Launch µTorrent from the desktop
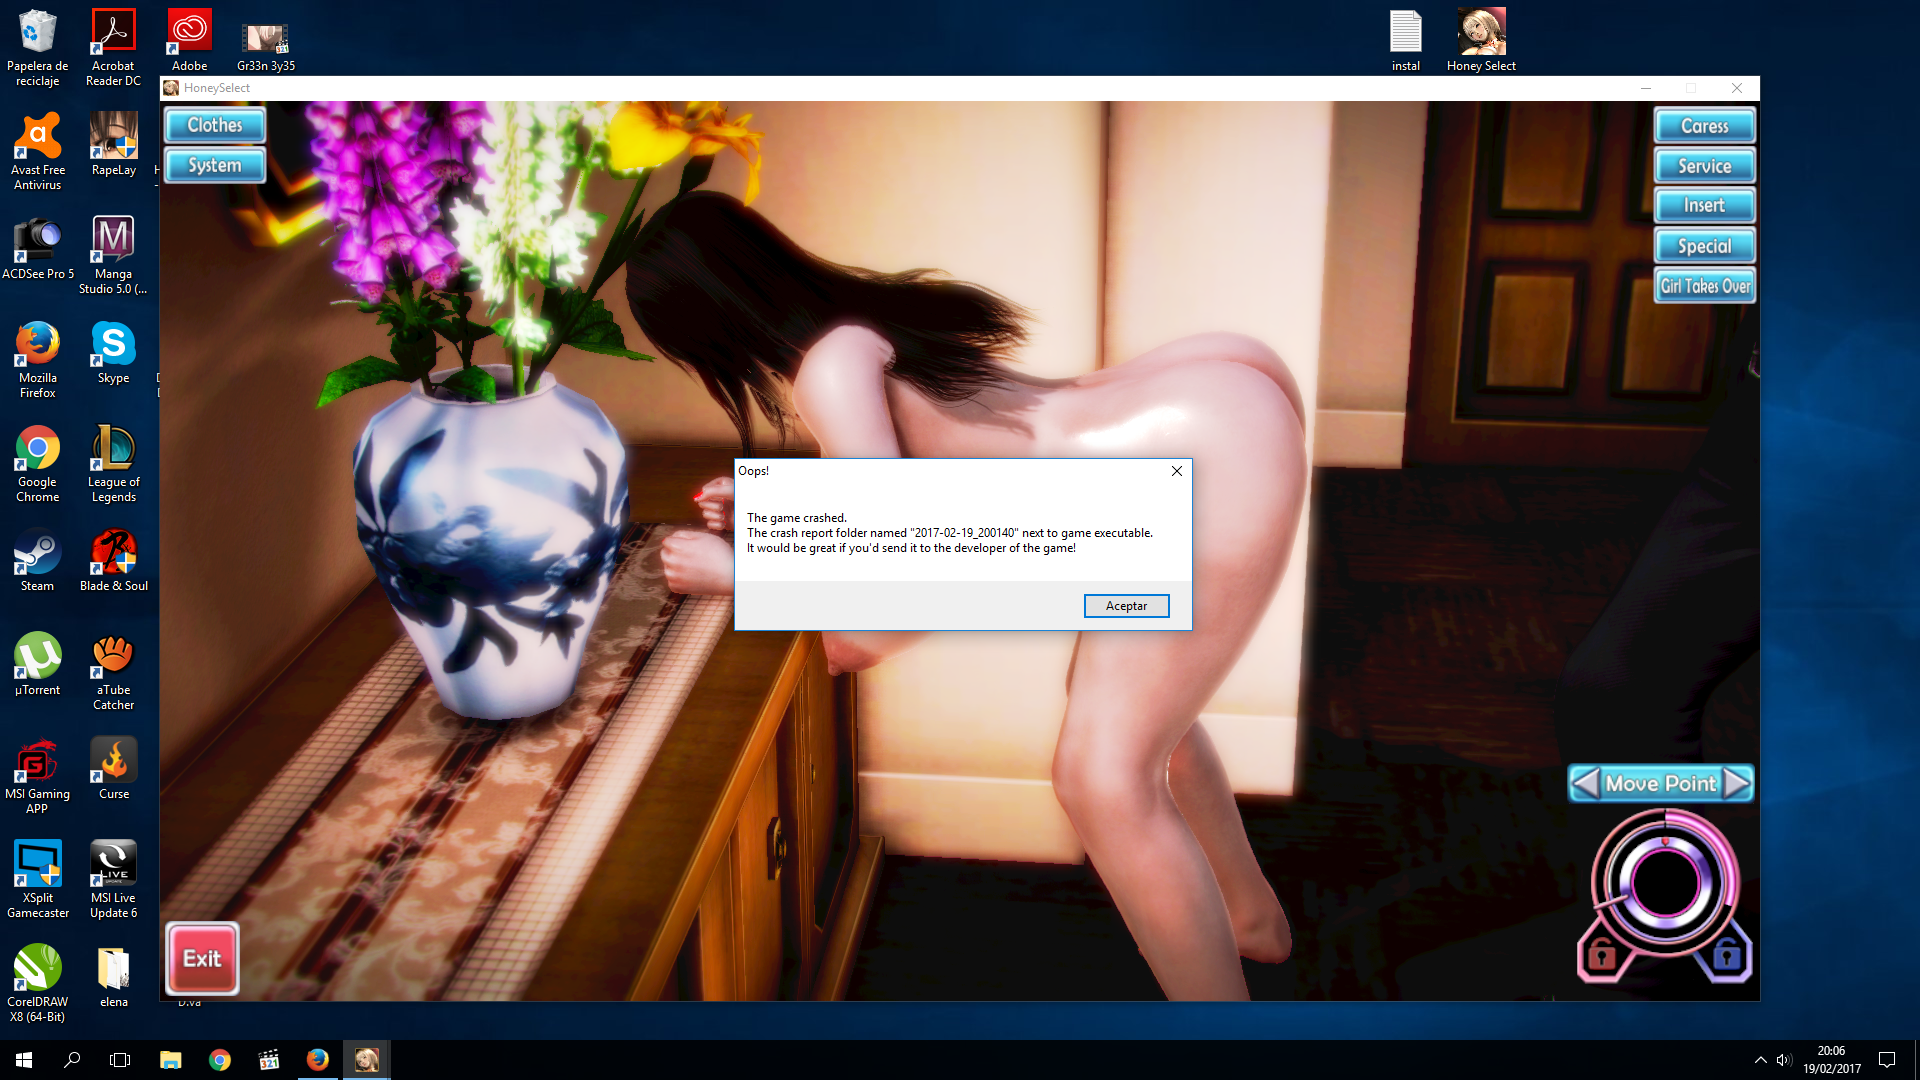The width and height of the screenshot is (1920, 1080). tap(37, 664)
